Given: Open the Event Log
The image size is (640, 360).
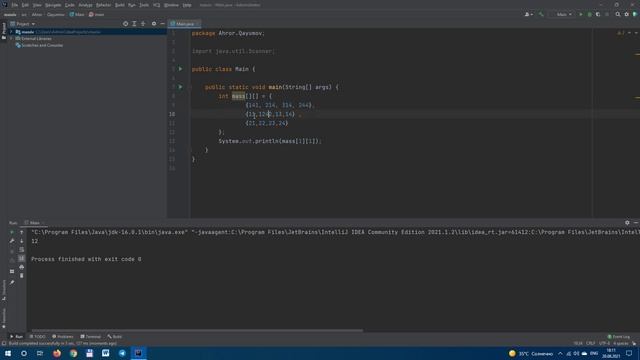Looking at the screenshot, I should (619, 337).
